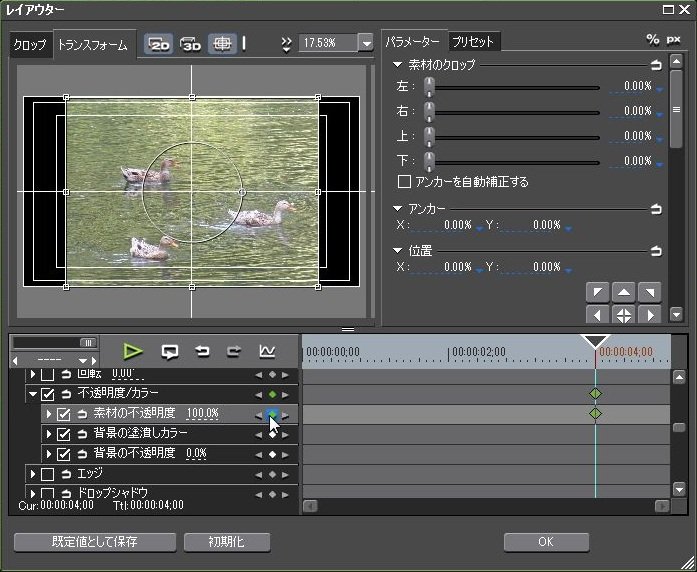
Task: Click the 右 crop slider handle
Action: [x=429, y=112]
